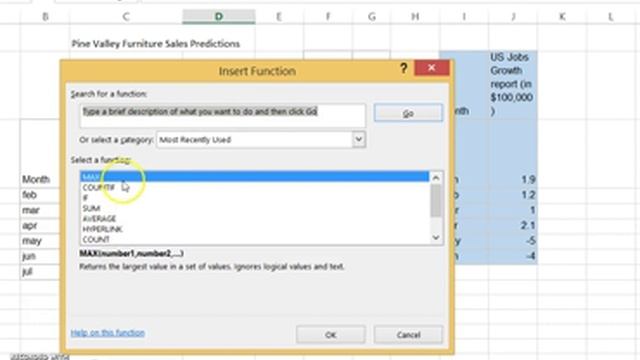
Task: Click the Cancel button
Action: [408, 335]
